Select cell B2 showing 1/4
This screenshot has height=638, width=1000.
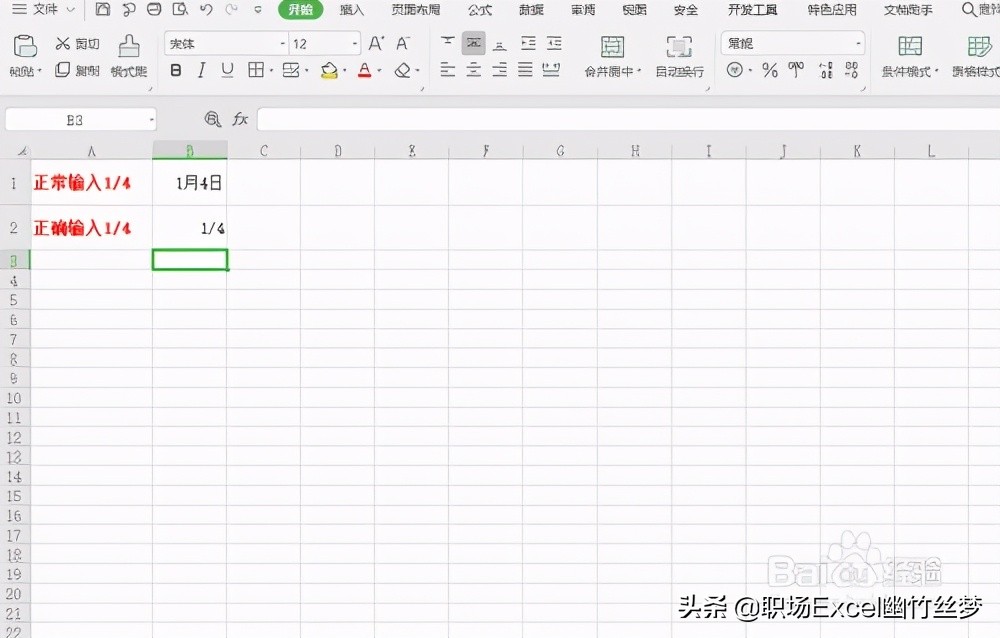click(189, 227)
